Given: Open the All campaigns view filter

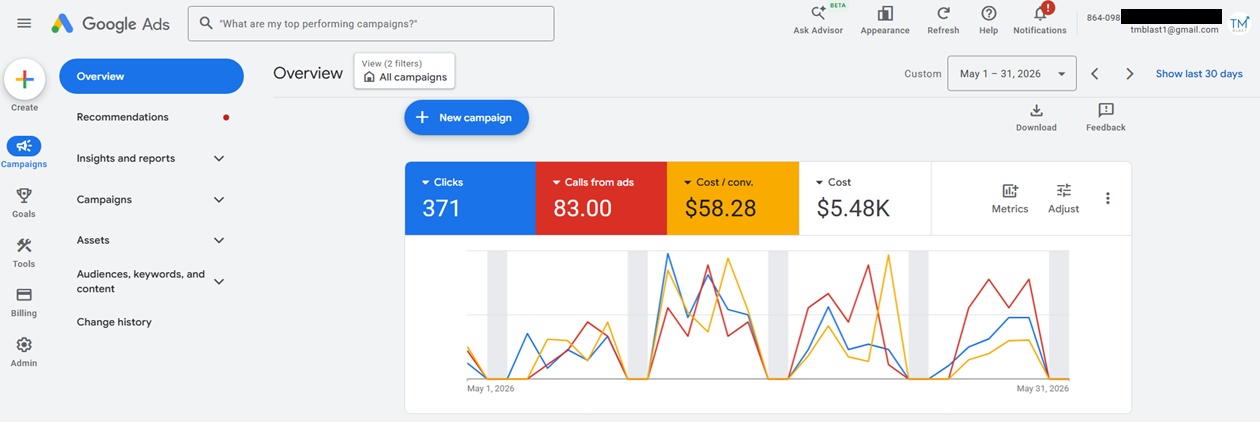Looking at the screenshot, I should [404, 71].
